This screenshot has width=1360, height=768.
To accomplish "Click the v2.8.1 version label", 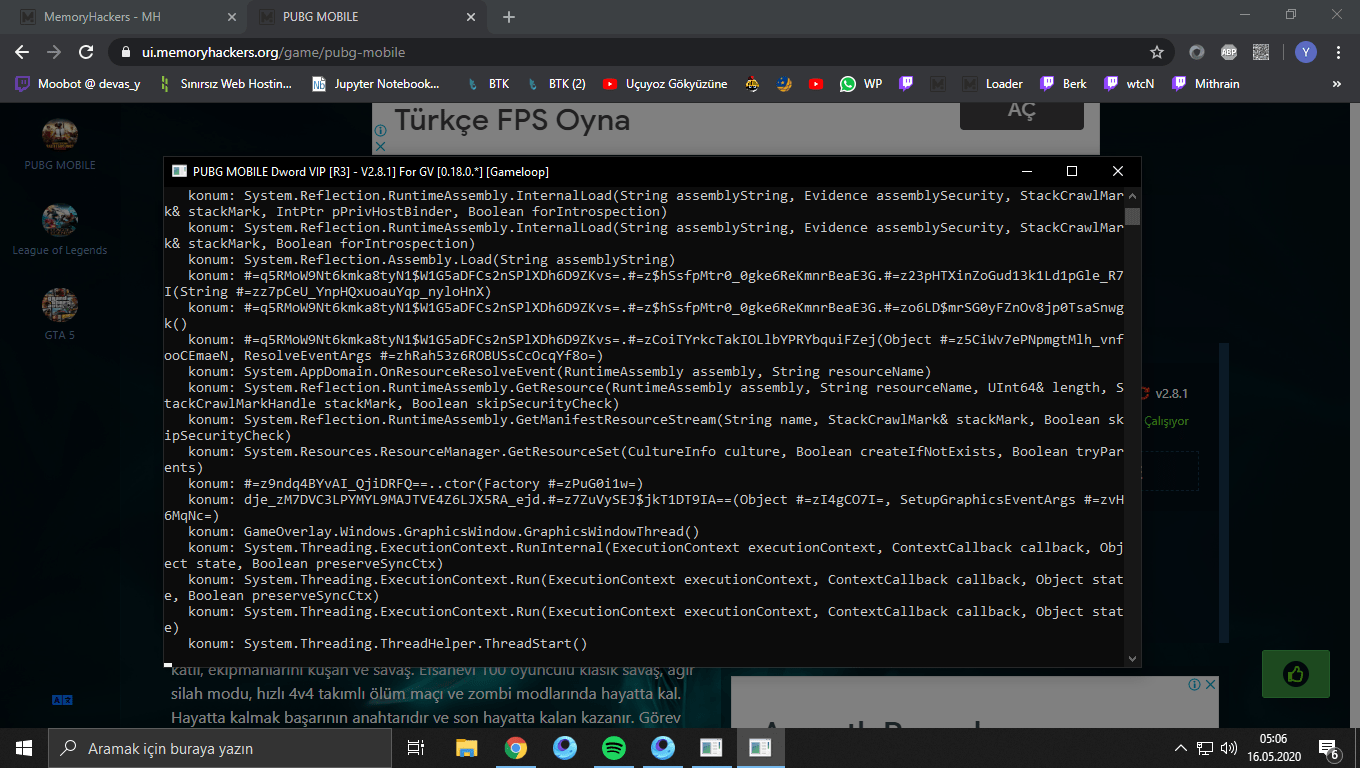I will (1171, 393).
